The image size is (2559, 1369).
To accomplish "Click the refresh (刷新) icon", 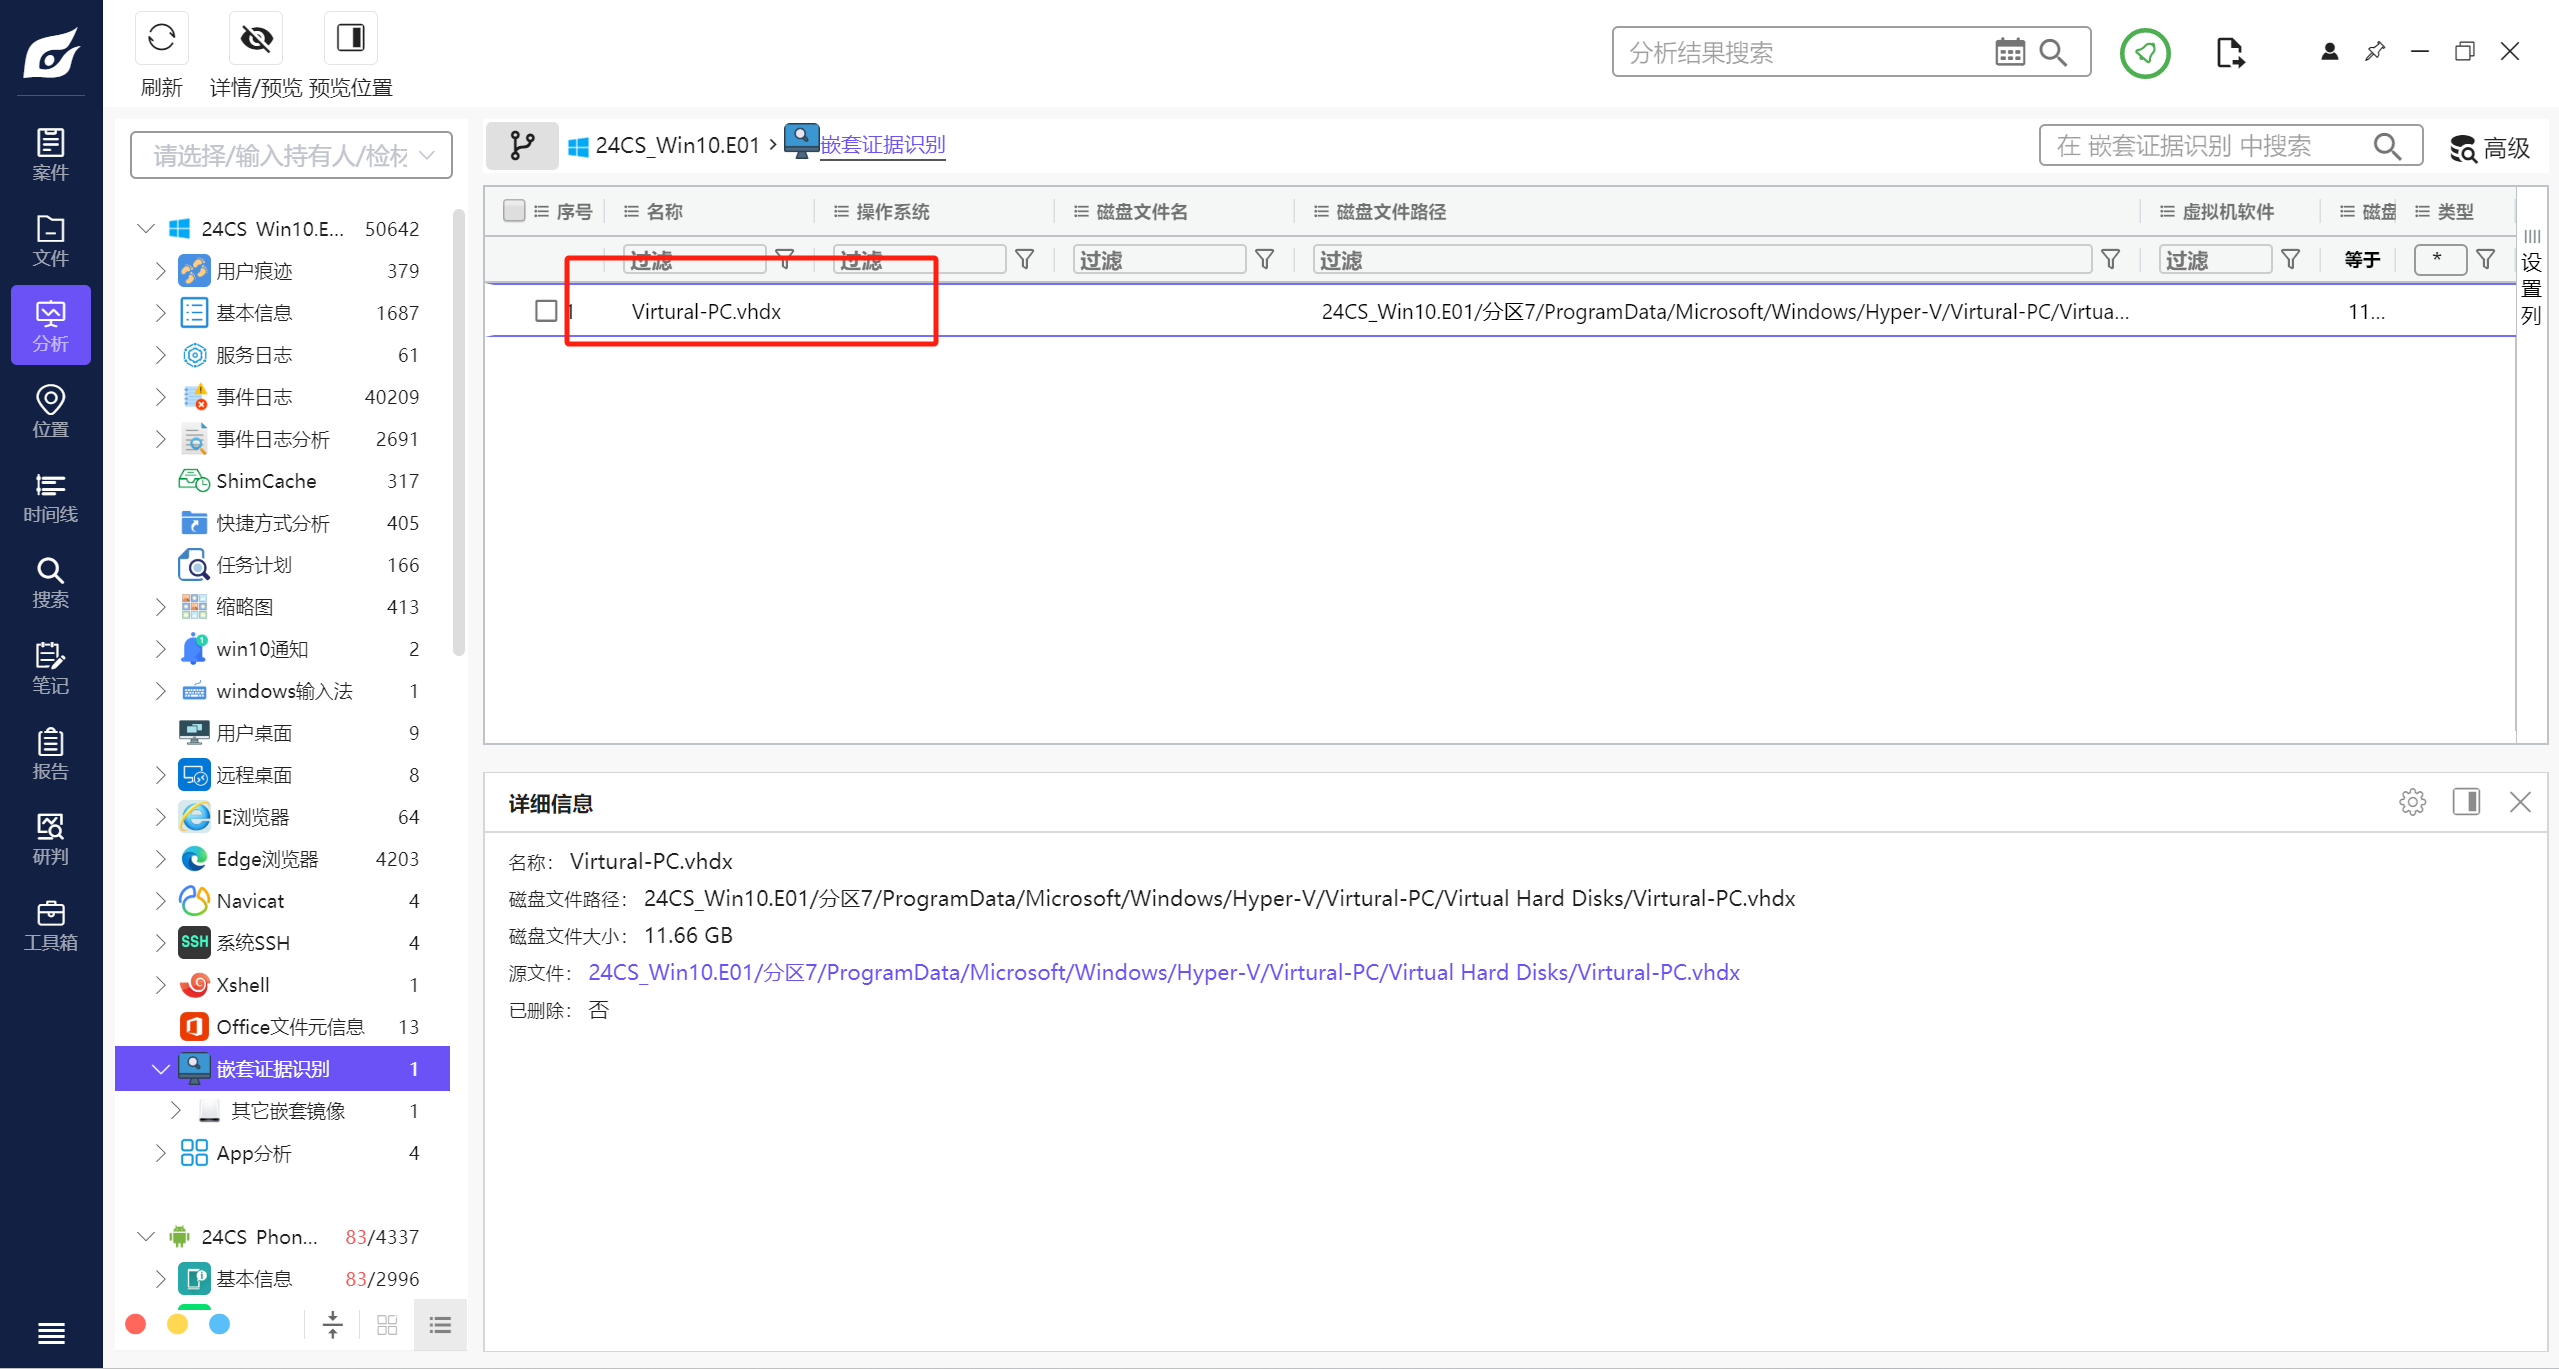I will pos(161,39).
